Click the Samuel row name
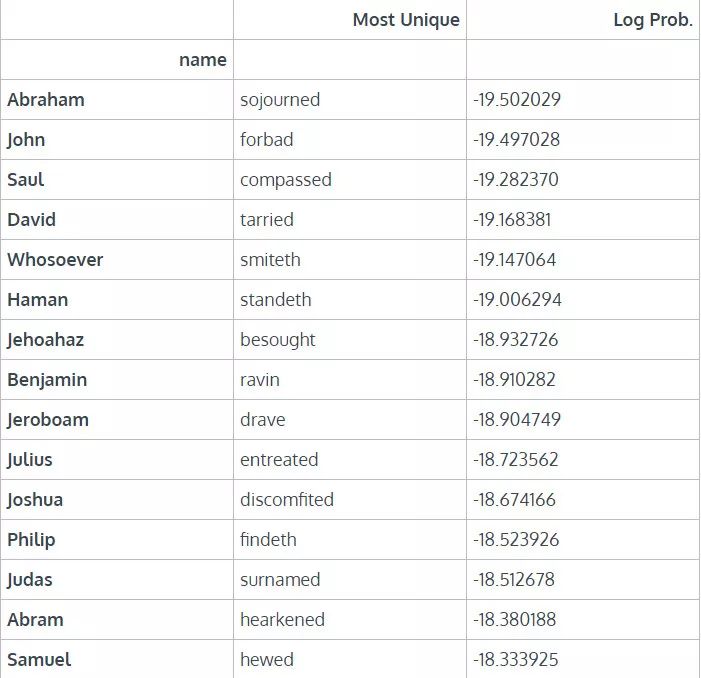 coord(39,660)
